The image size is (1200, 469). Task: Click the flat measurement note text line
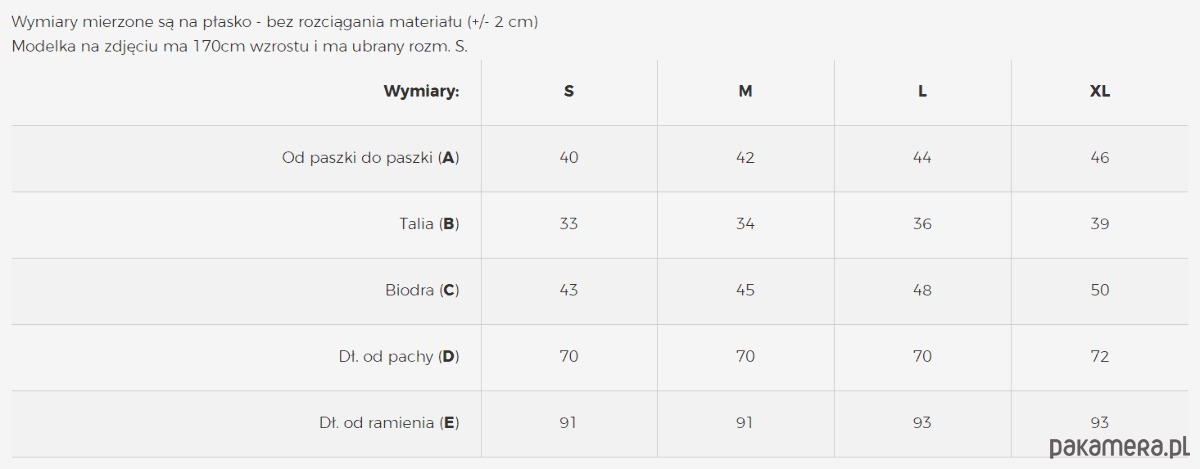pyautogui.click(x=275, y=22)
